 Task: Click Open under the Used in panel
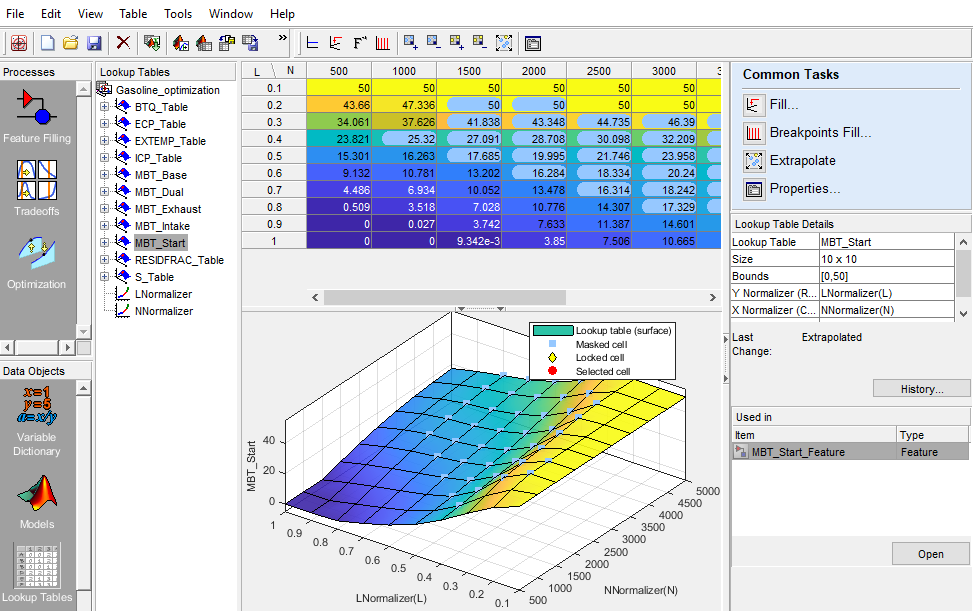(930, 553)
